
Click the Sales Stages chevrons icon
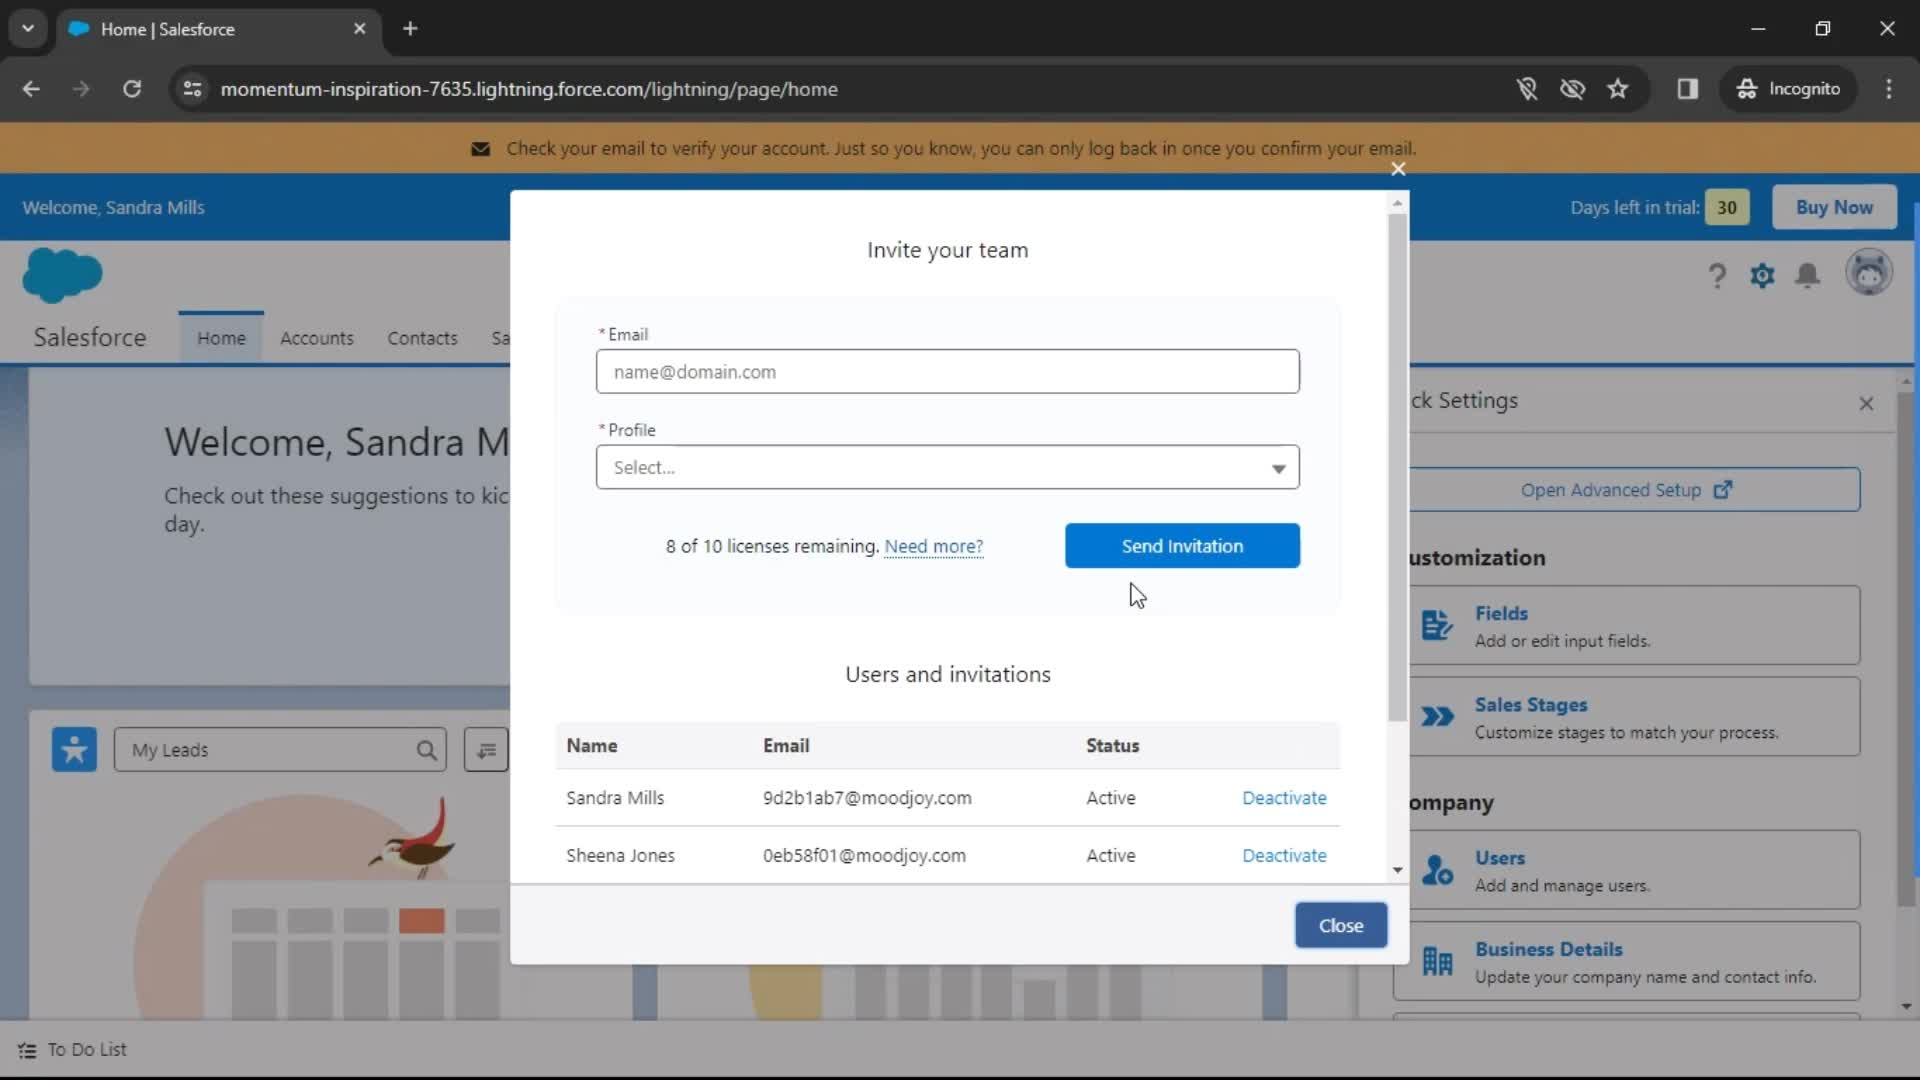pos(1437,717)
